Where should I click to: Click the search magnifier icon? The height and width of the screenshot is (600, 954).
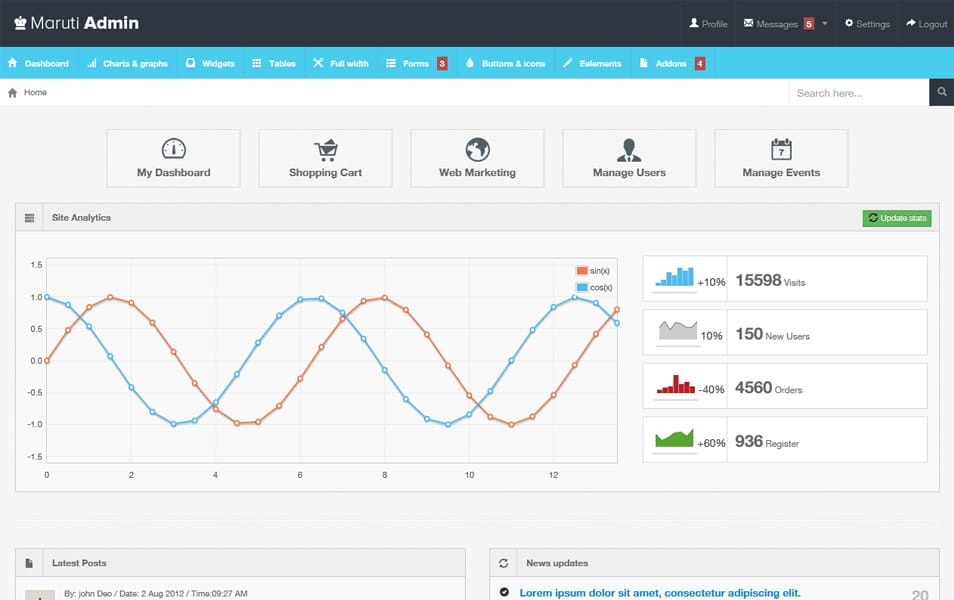(x=941, y=91)
